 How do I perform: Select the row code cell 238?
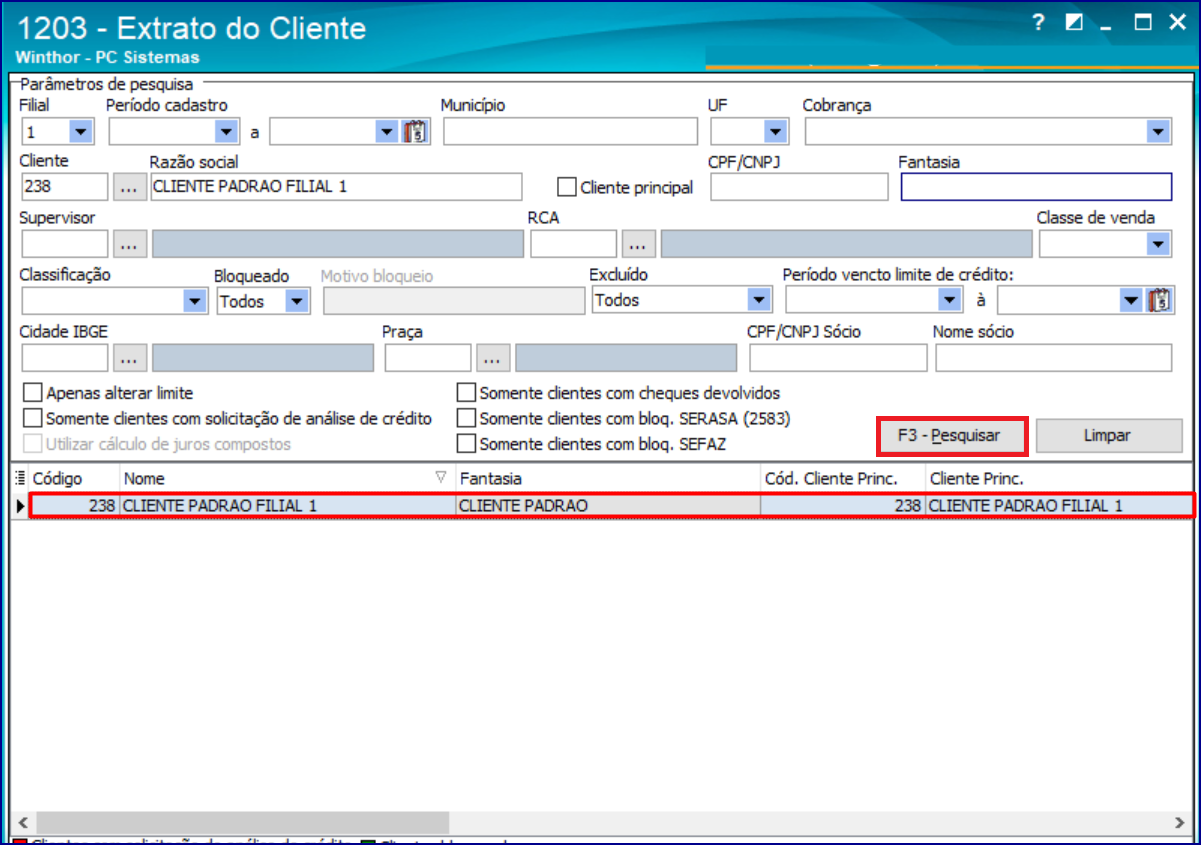click(x=74, y=506)
